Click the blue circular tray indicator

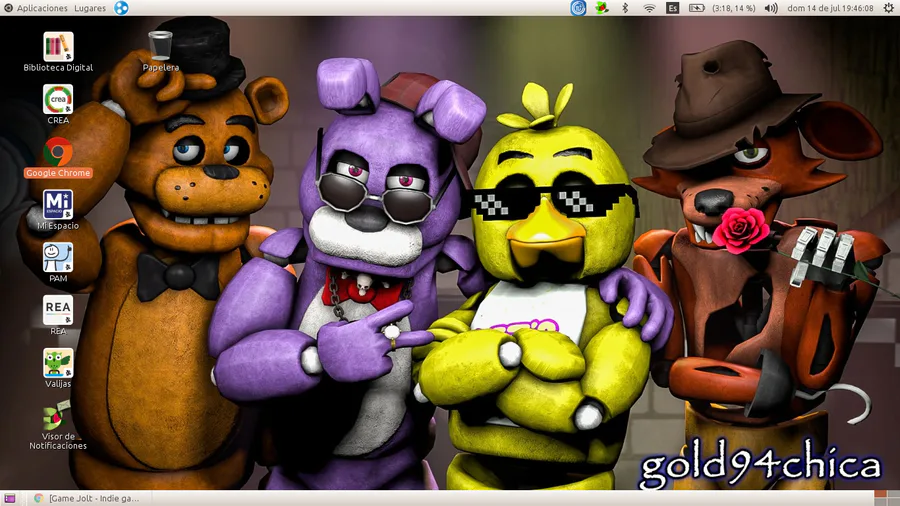[578, 8]
